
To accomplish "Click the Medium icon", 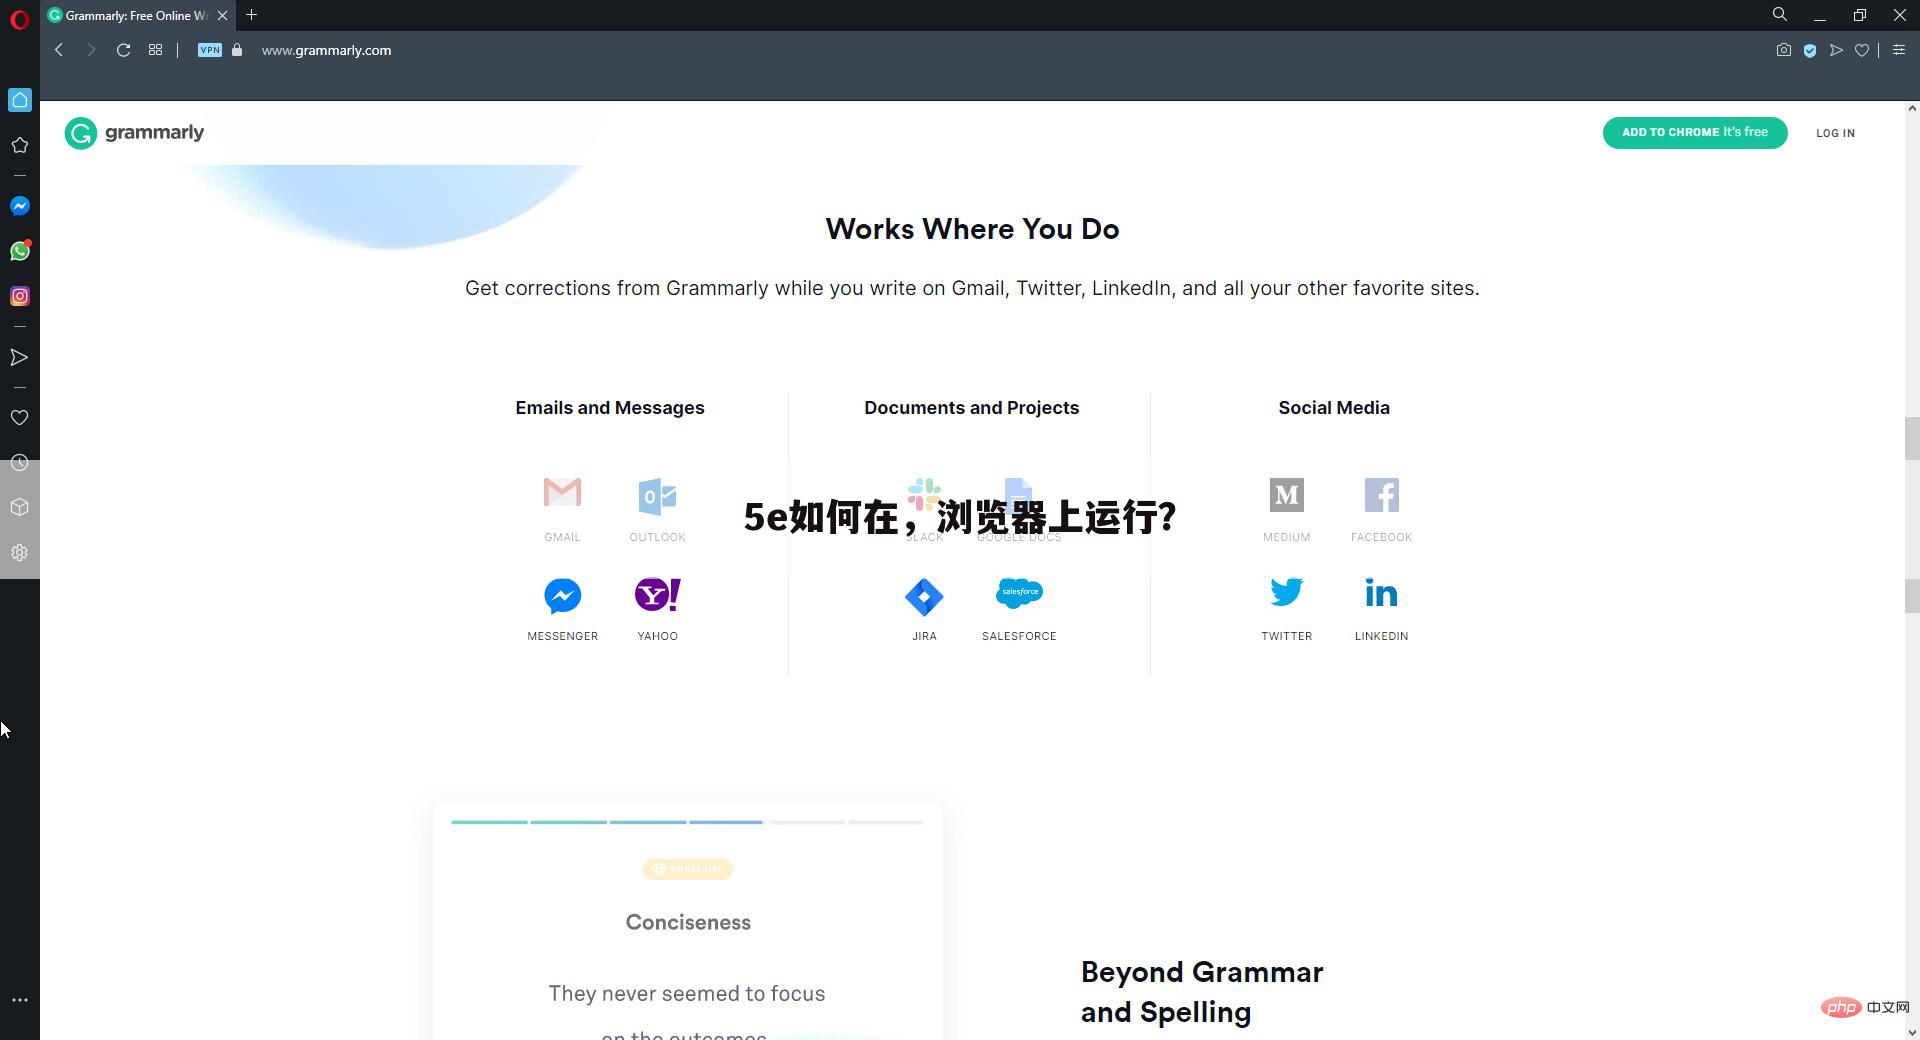I will tap(1286, 495).
